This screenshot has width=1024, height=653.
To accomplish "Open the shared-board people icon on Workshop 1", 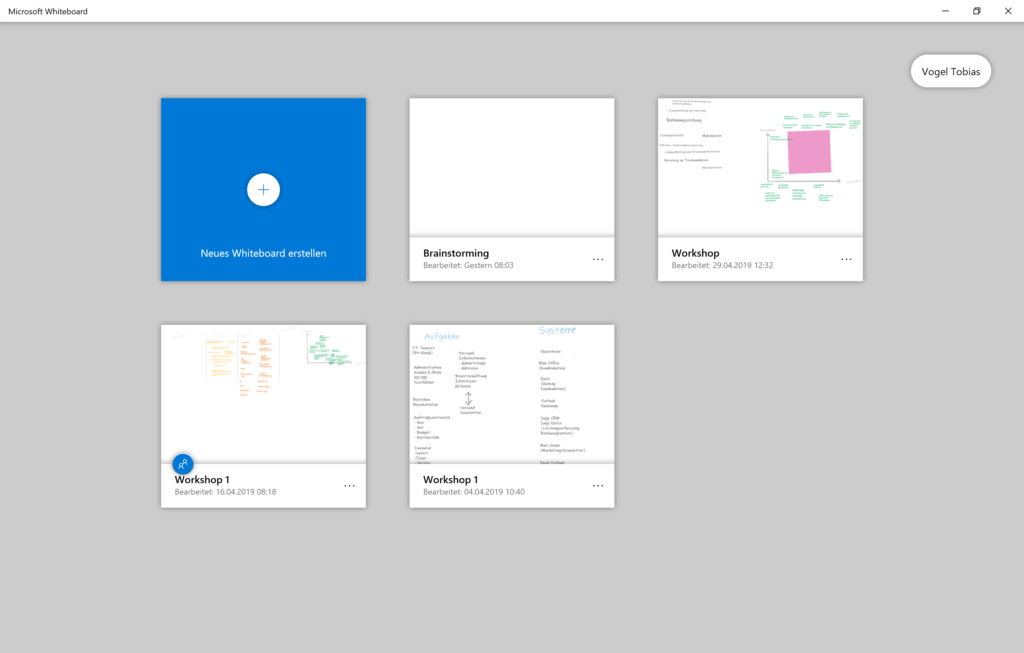I will click(x=183, y=464).
